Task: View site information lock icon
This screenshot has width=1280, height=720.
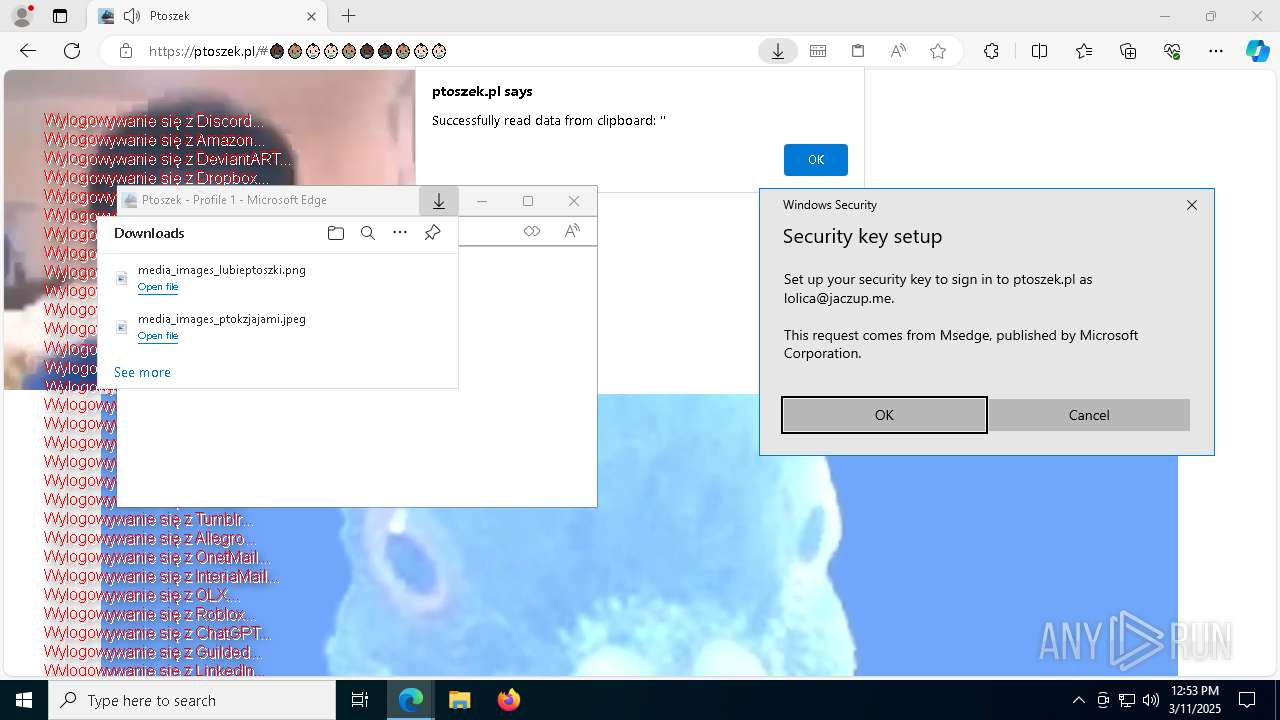Action: 126,51
